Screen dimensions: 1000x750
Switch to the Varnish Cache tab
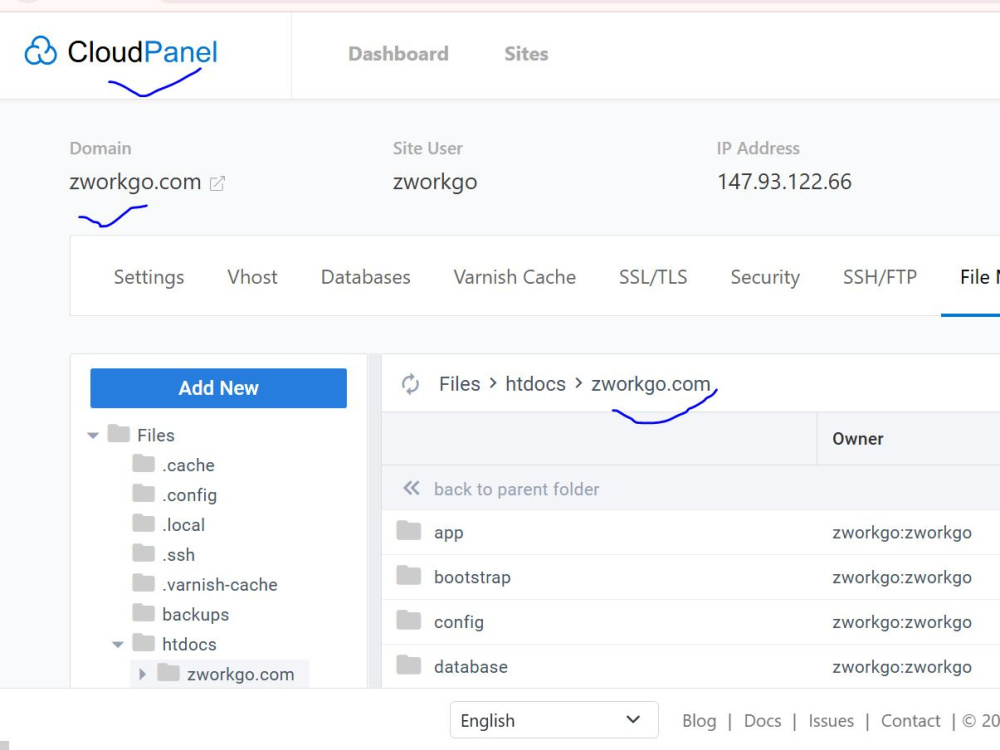(515, 277)
